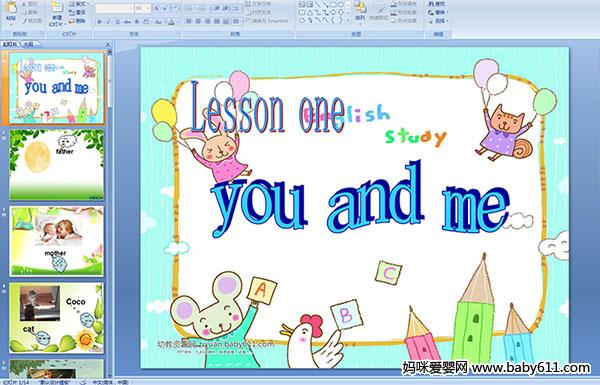Find text with the Find button

point(437,4)
